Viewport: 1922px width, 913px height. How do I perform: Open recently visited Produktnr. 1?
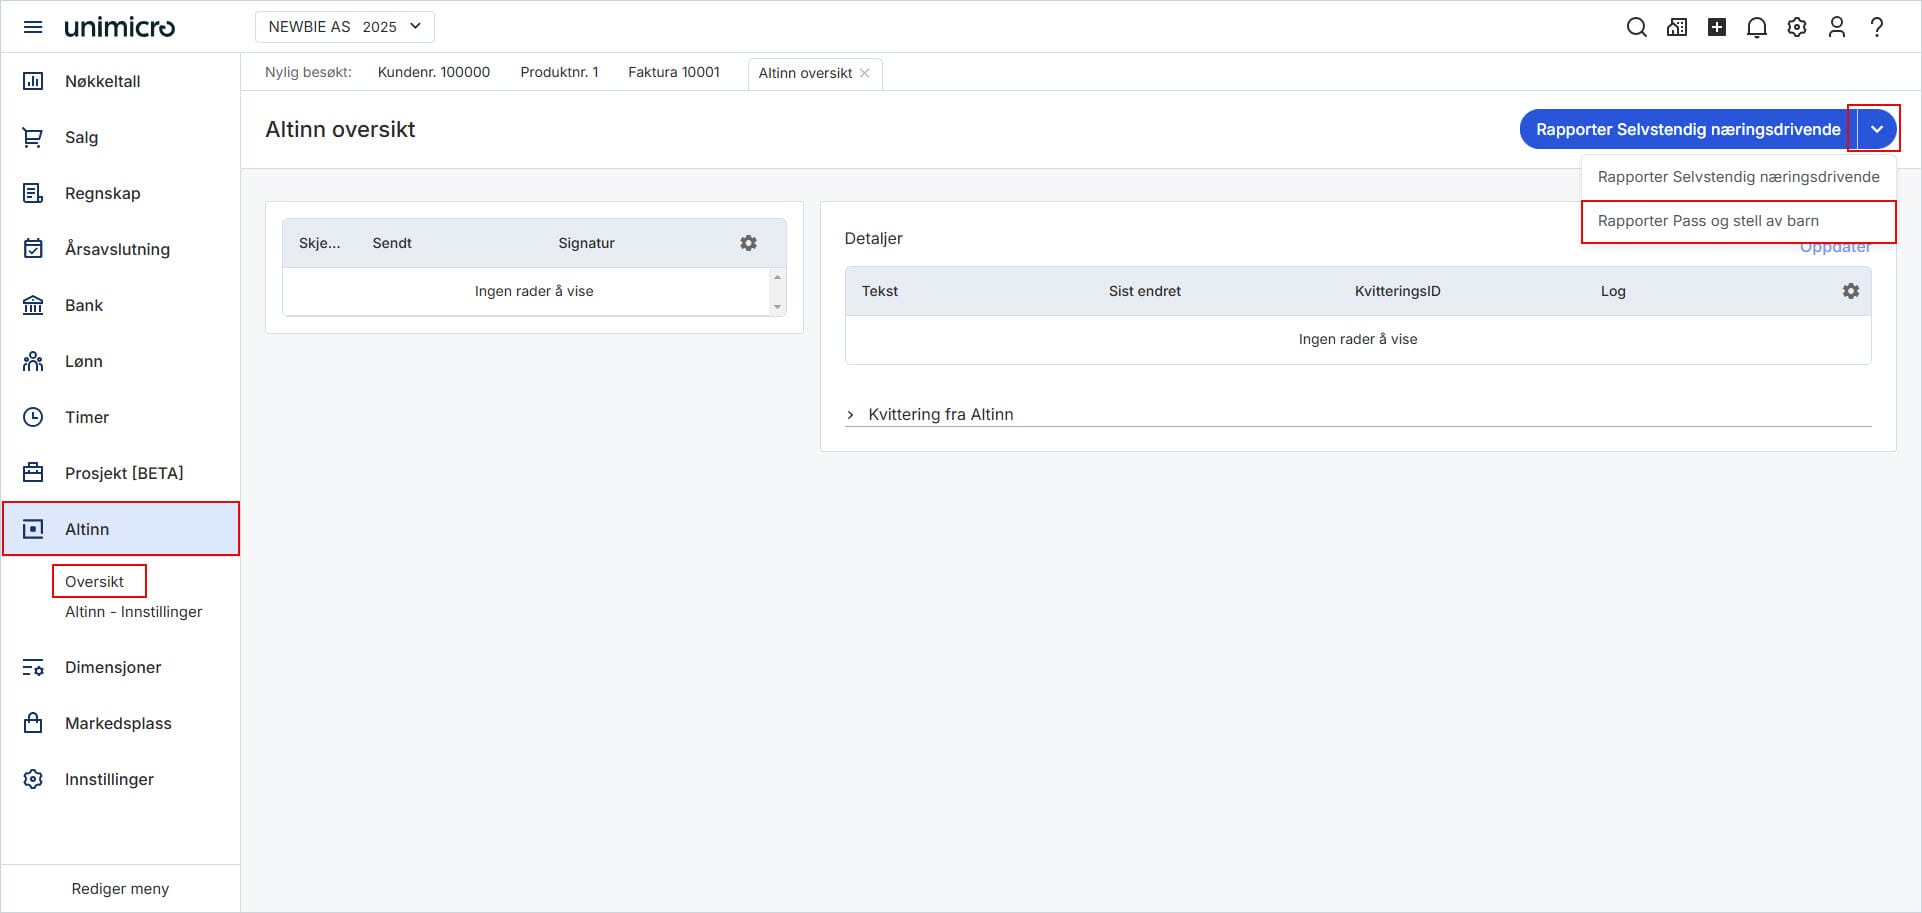click(559, 72)
